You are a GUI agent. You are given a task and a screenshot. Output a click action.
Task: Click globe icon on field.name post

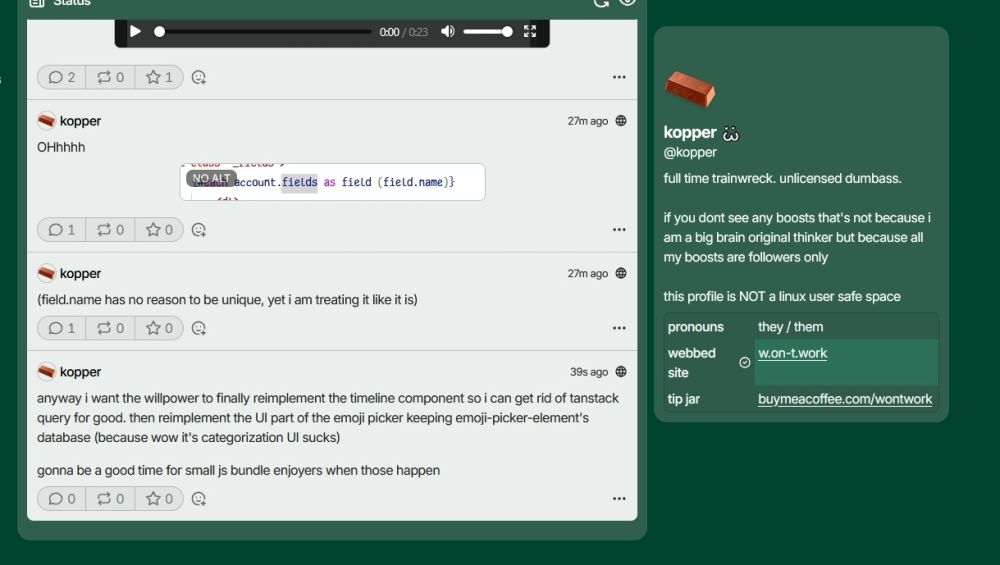pyautogui.click(x=621, y=273)
